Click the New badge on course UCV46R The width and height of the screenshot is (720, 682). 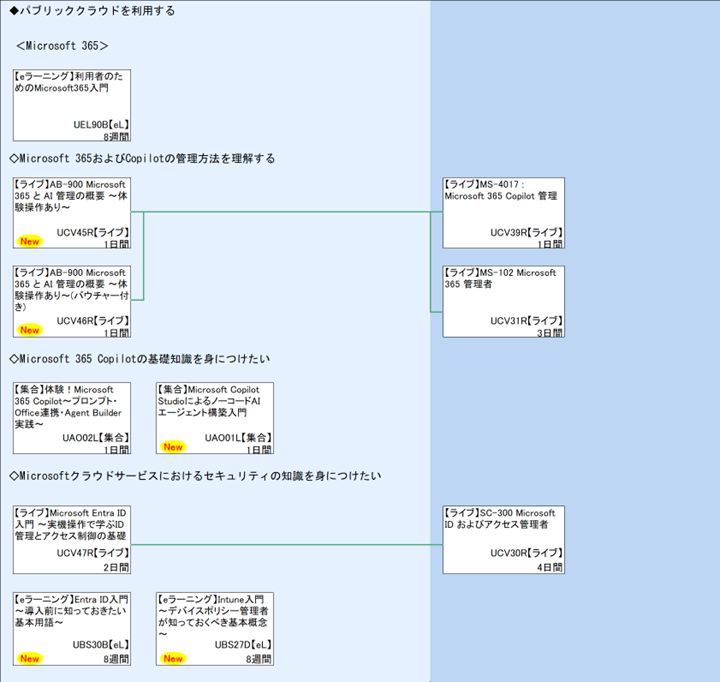[30, 330]
